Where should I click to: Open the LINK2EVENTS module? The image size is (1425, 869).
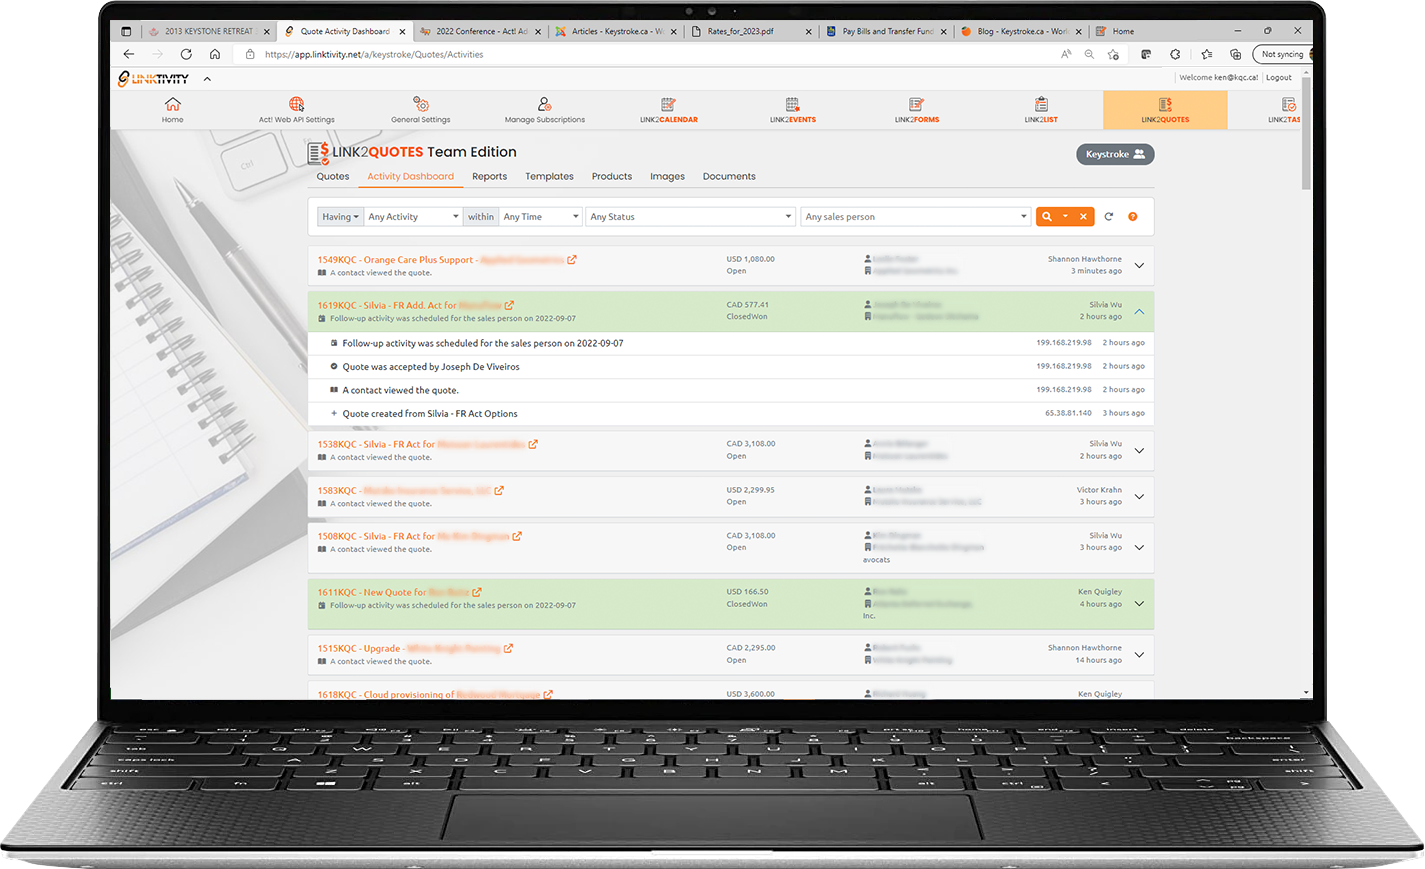tap(793, 110)
